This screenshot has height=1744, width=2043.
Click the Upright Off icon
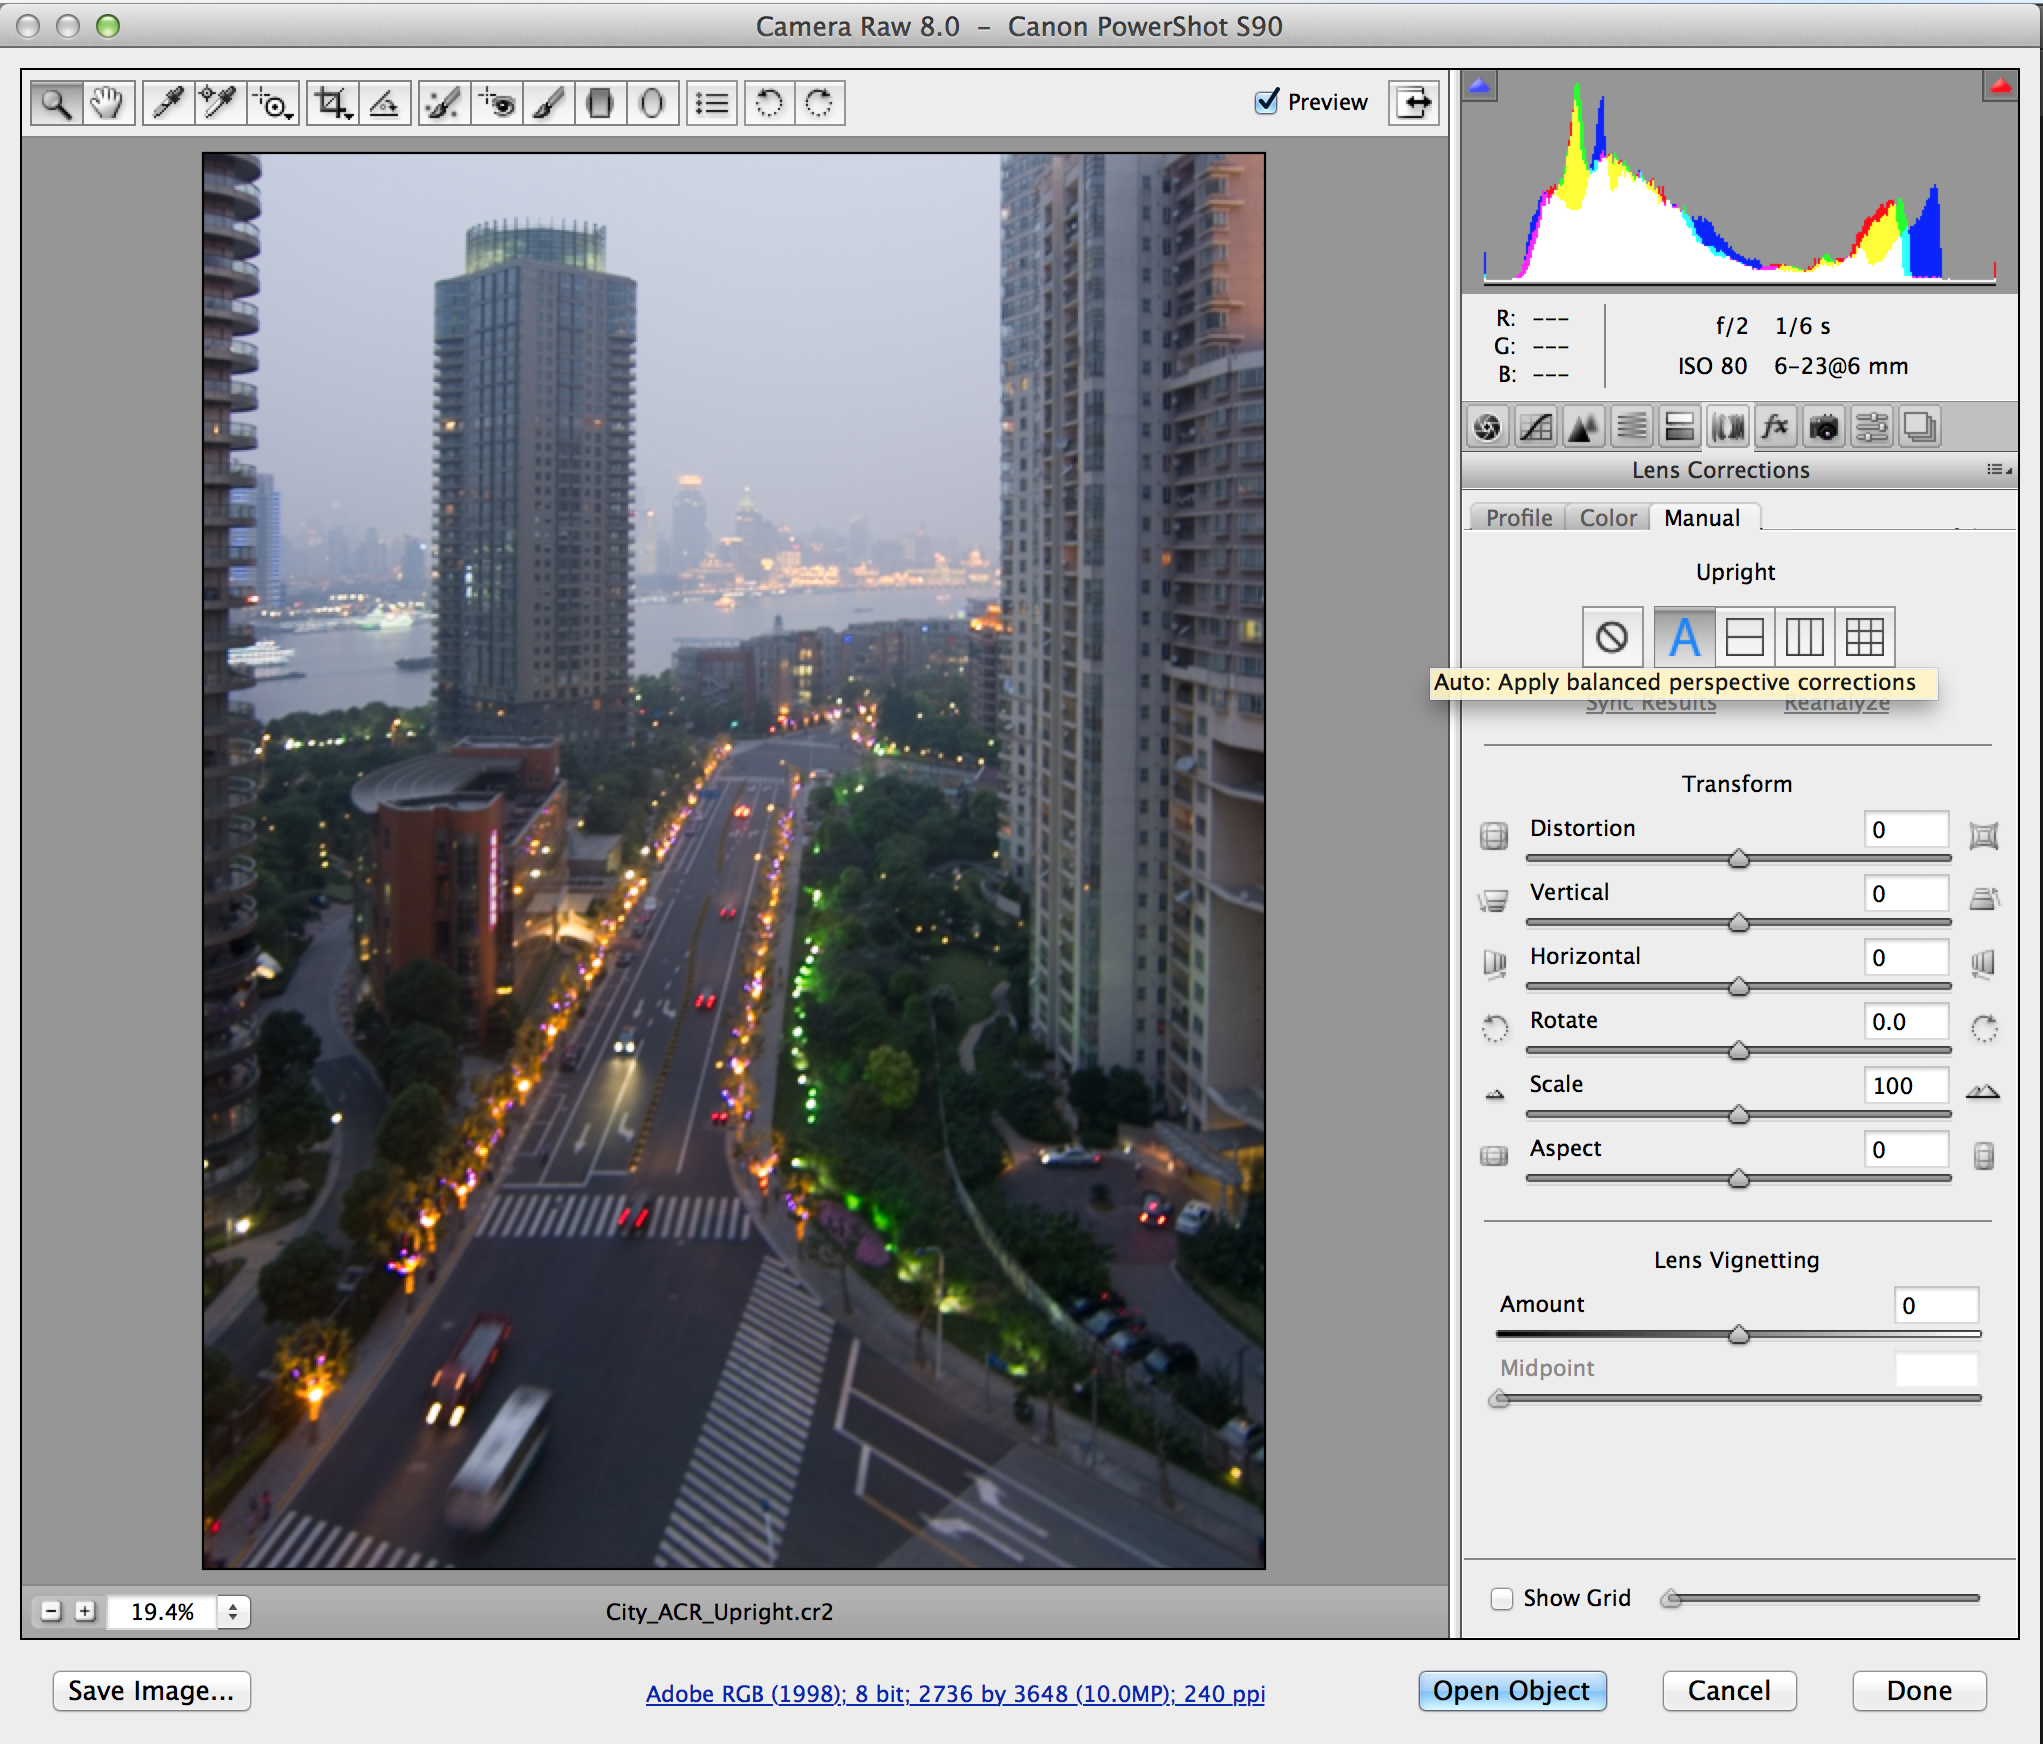pyautogui.click(x=1611, y=637)
